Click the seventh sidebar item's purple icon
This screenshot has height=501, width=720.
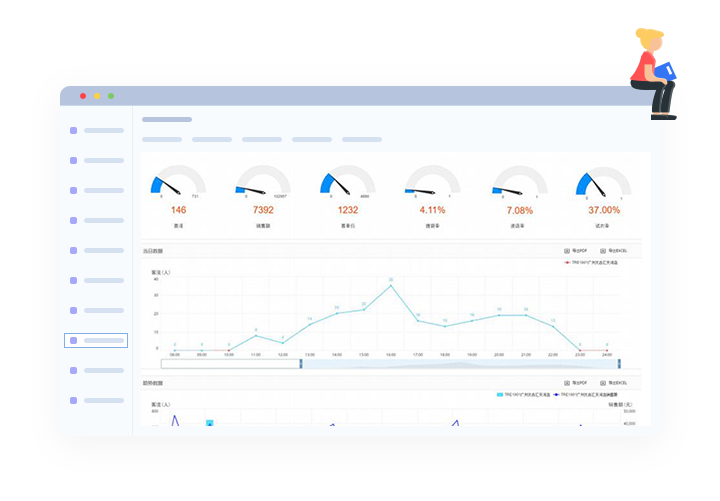[73, 310]
